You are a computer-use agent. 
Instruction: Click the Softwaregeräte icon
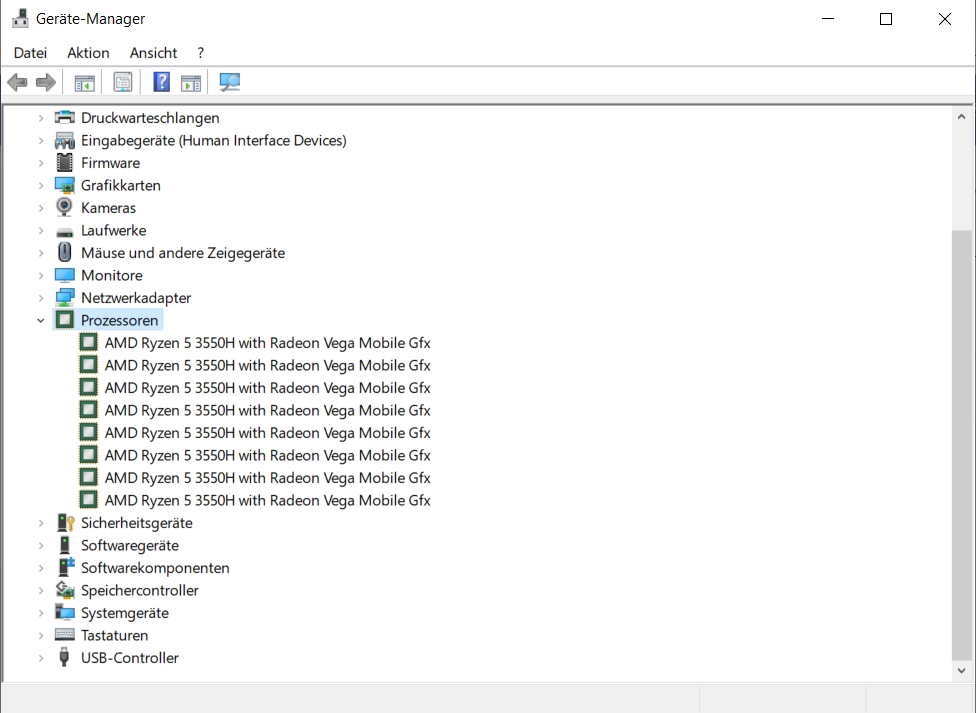pyautogui.click(x=65, y=545)
